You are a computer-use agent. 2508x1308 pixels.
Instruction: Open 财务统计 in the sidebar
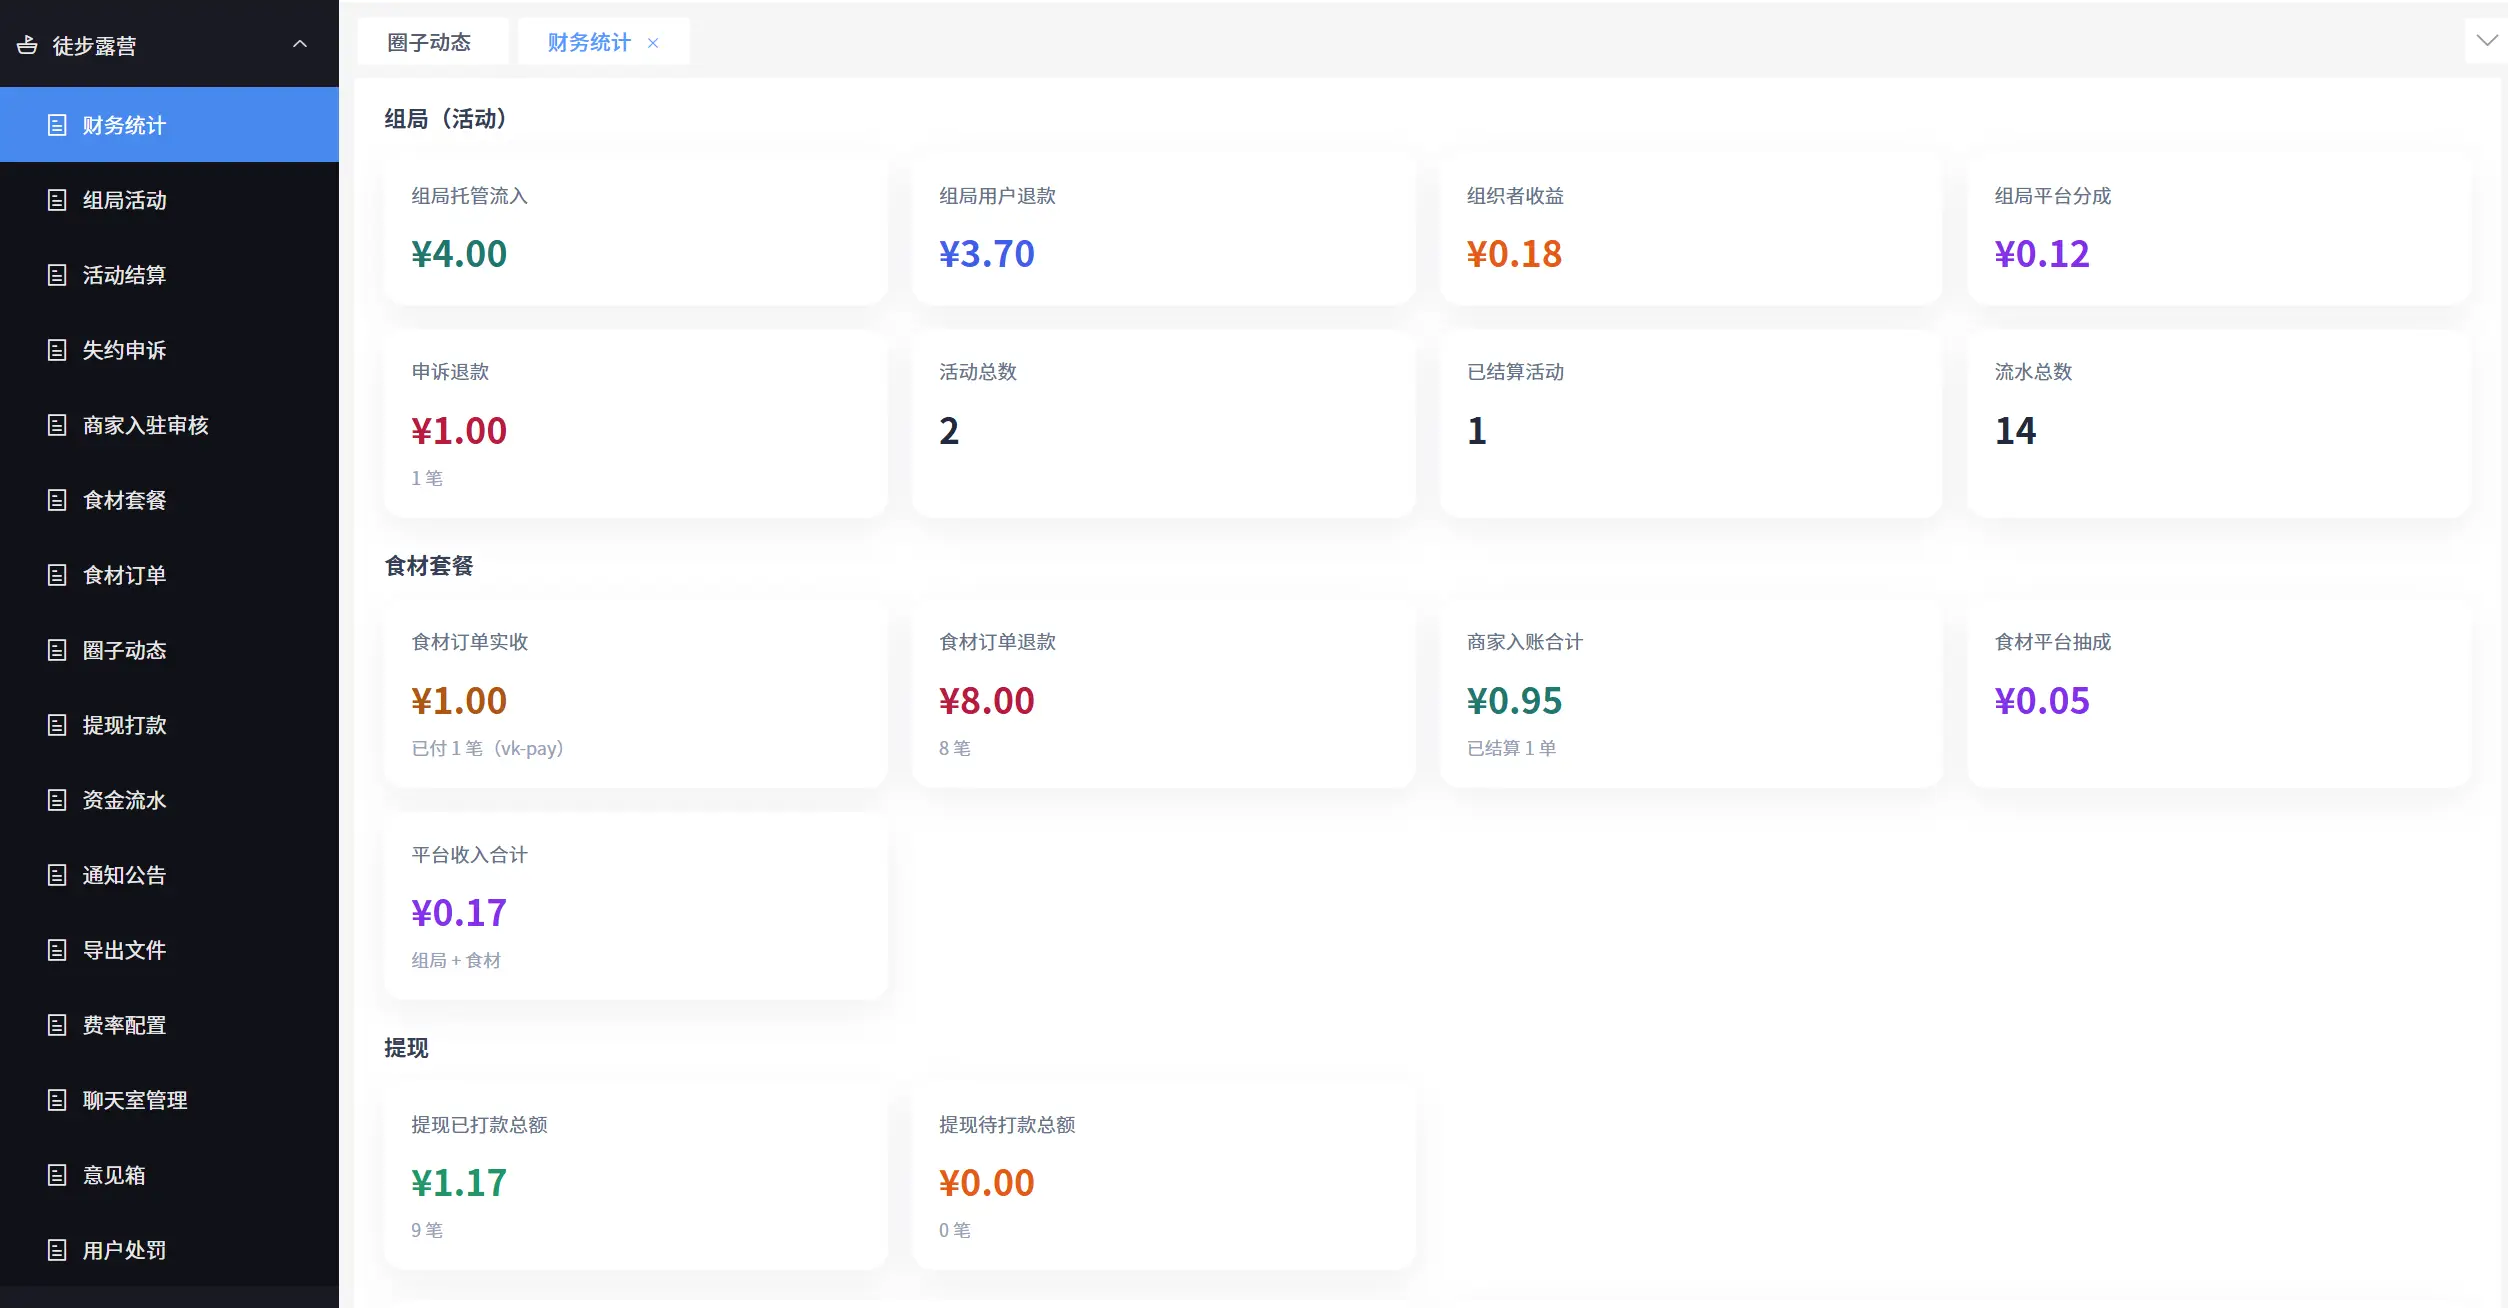point(169,125)
